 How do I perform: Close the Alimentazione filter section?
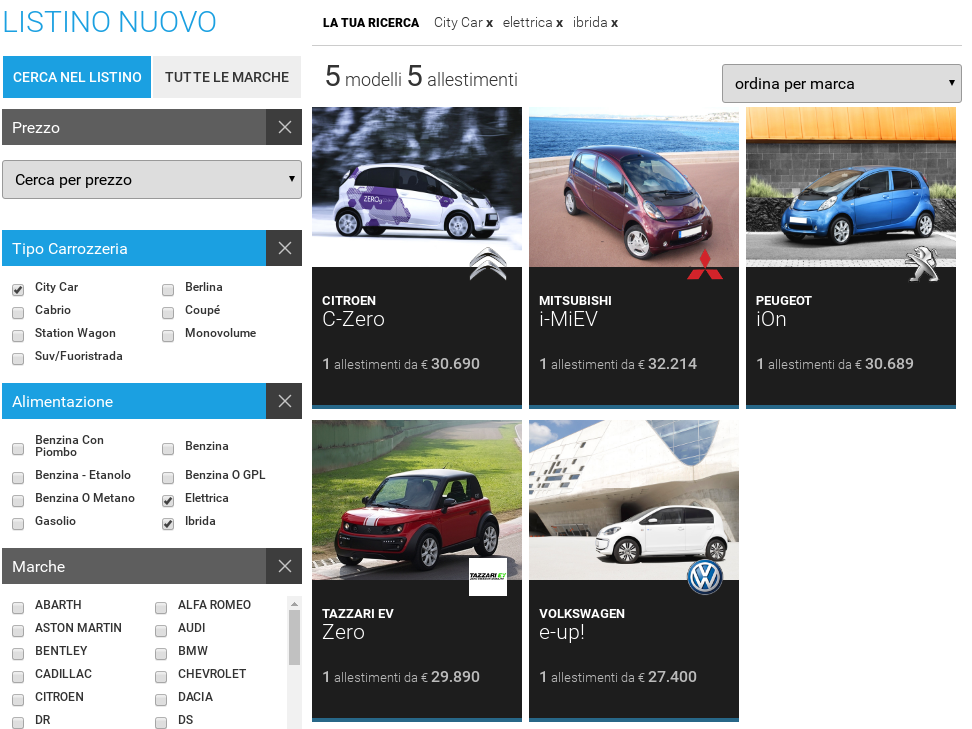coord(284,402)
